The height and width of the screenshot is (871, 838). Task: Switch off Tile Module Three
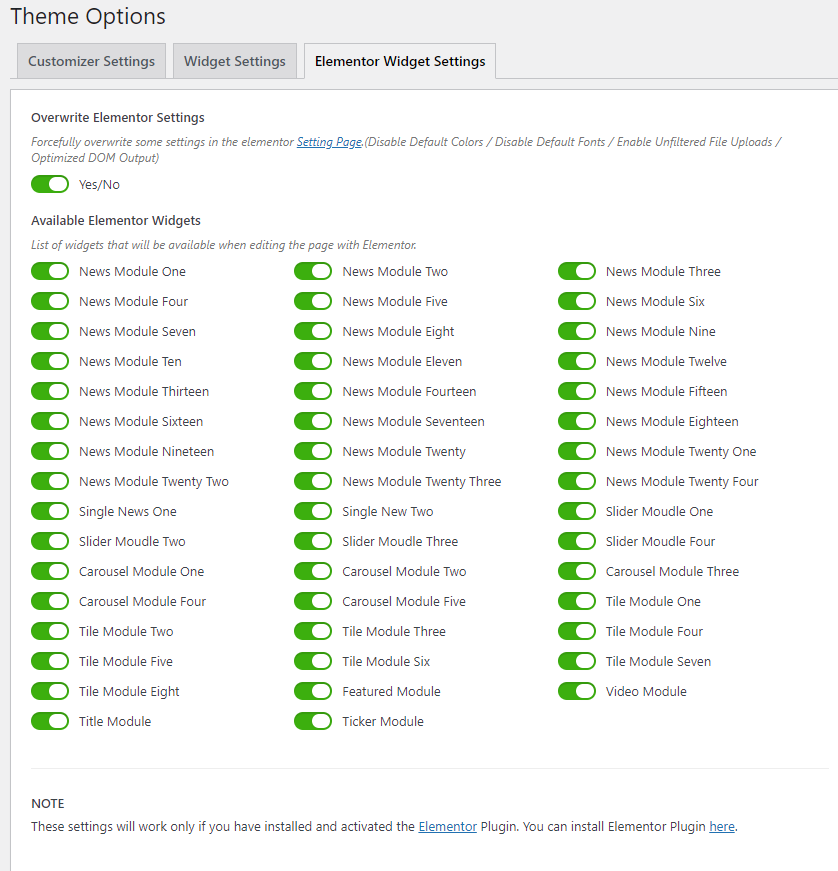pos(313,631)
